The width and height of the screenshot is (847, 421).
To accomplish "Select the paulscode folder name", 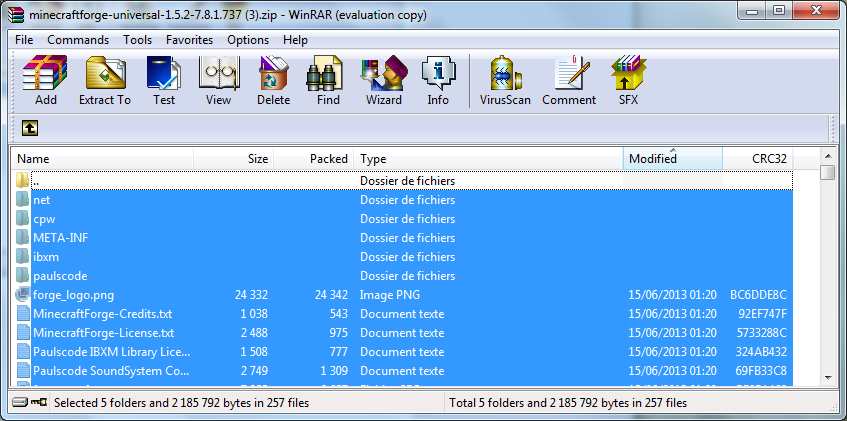I will (x=60, y=276).
